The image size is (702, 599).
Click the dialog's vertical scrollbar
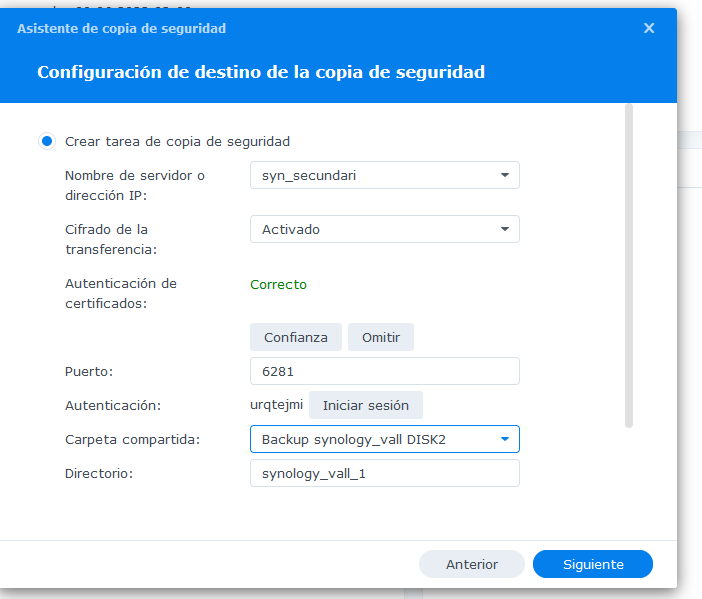pos(628,265)
